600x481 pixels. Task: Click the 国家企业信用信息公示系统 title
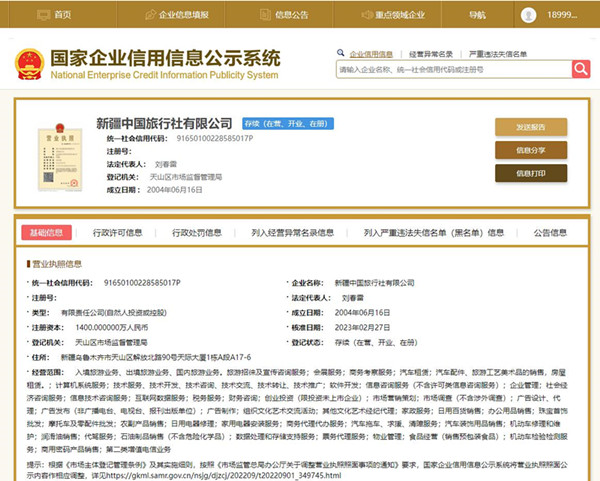(165, 58)
